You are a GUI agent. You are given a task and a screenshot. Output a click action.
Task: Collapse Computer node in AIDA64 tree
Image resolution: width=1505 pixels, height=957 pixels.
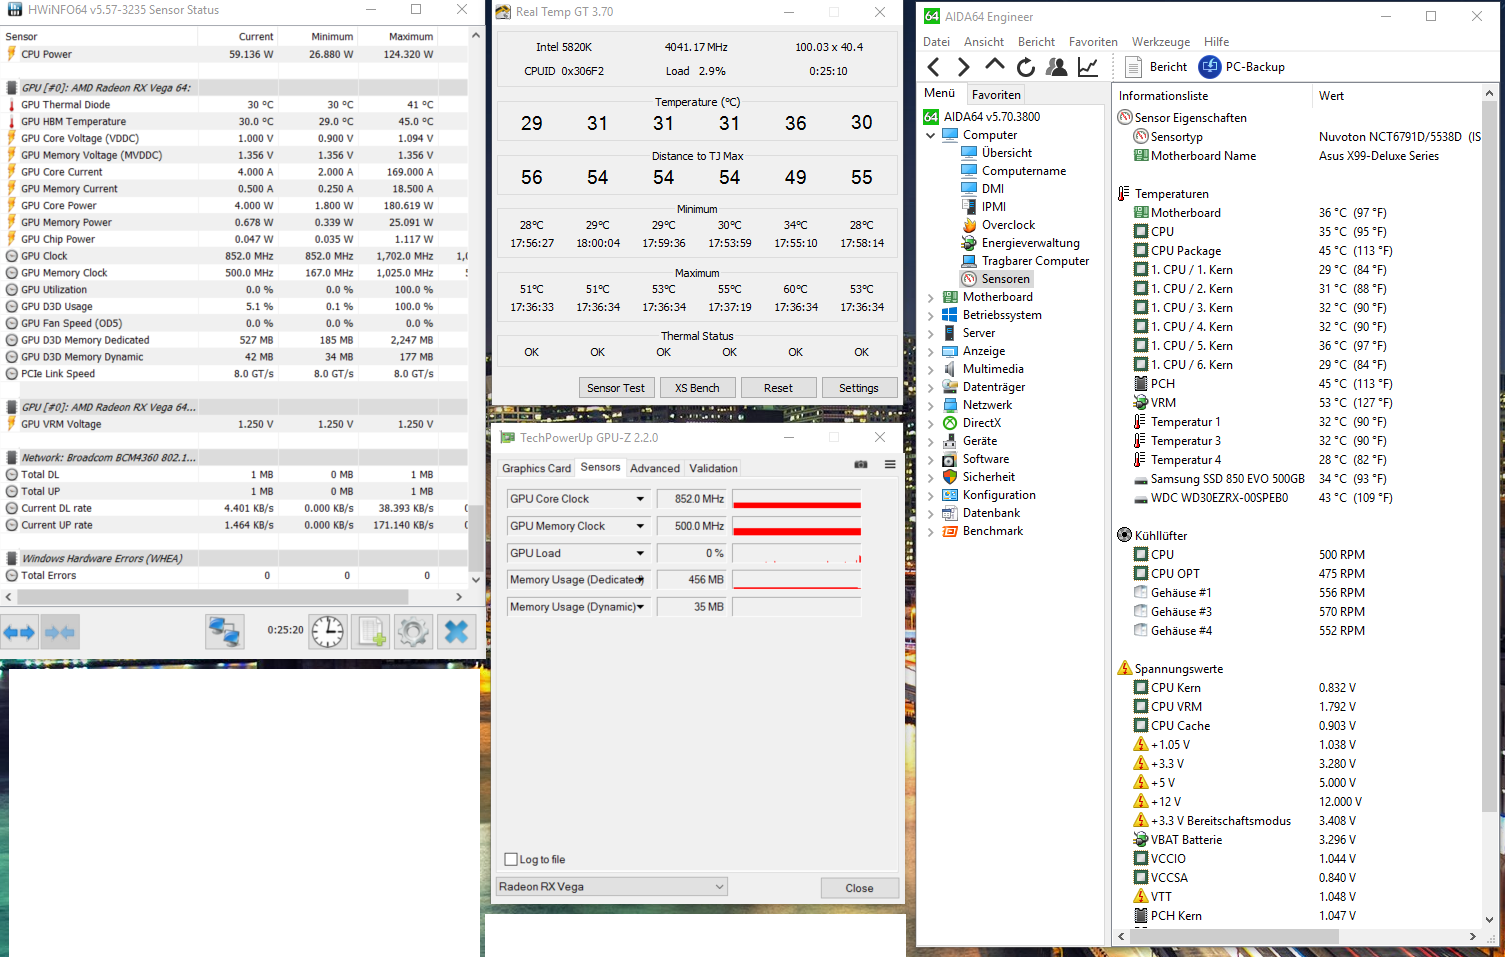(x=931, y=135)
